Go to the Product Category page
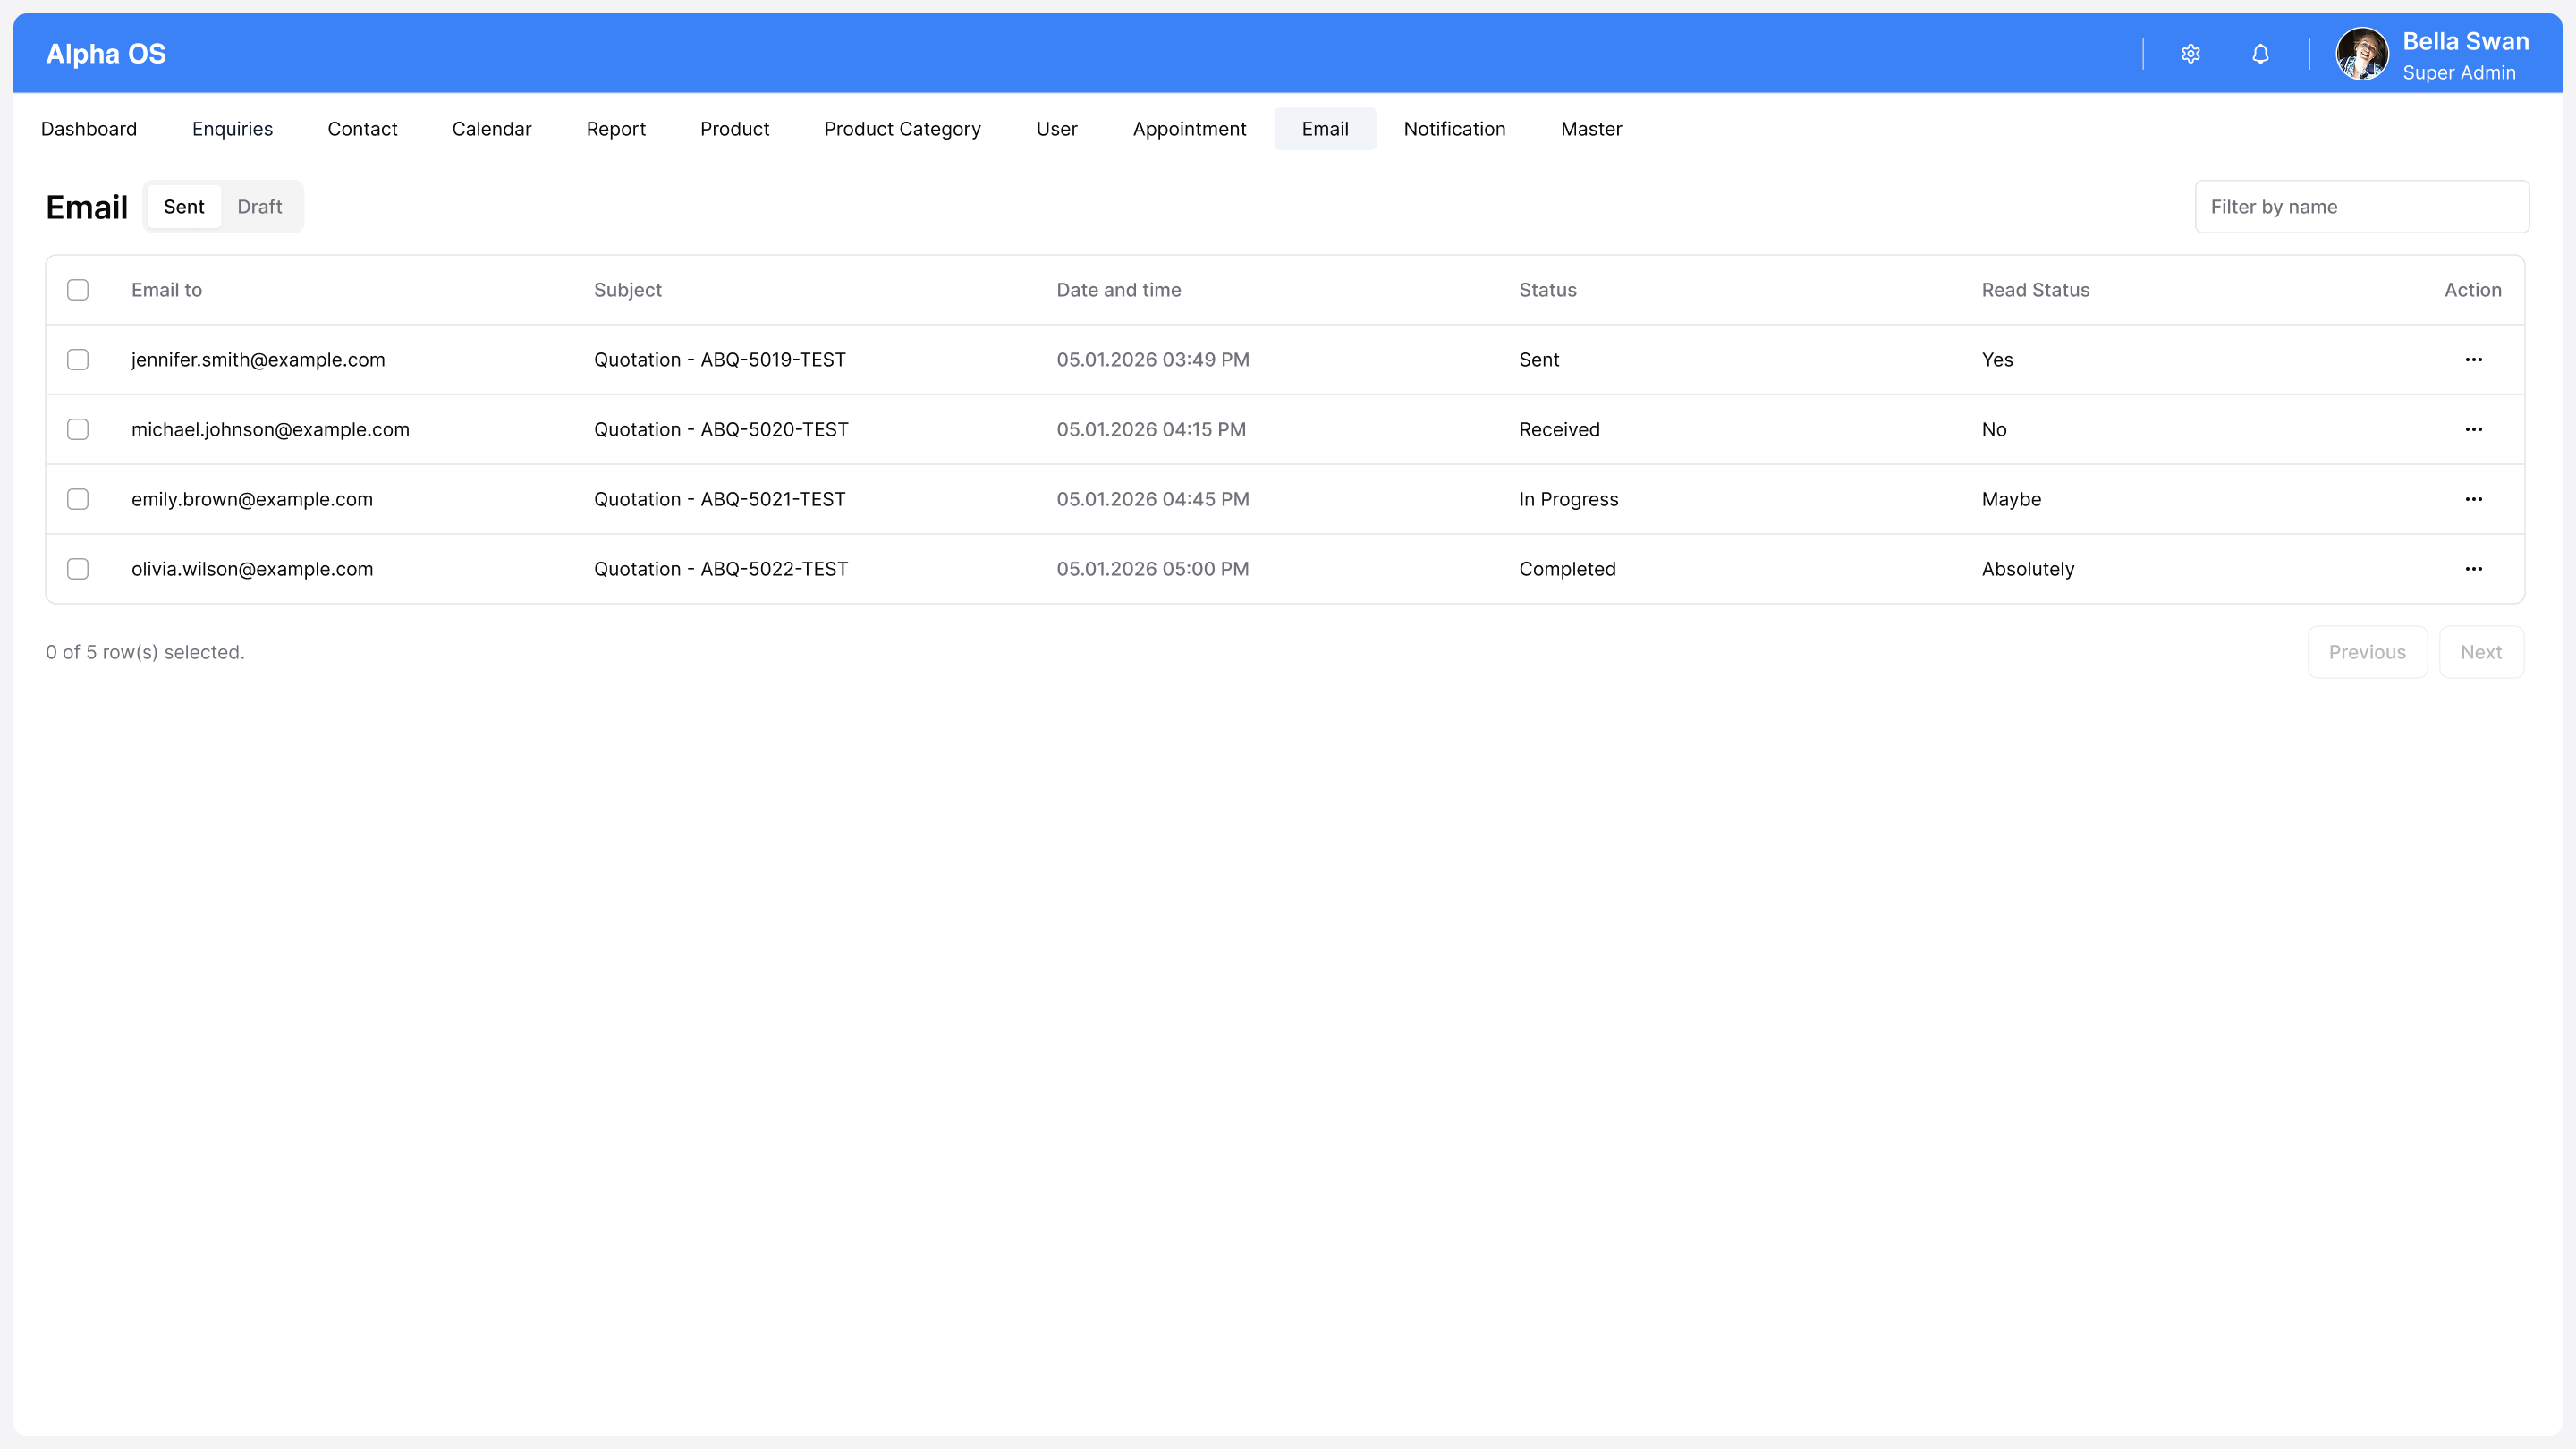Image resolution: width=2576 pixels, height=1449 pixels. tap(902, 129)
